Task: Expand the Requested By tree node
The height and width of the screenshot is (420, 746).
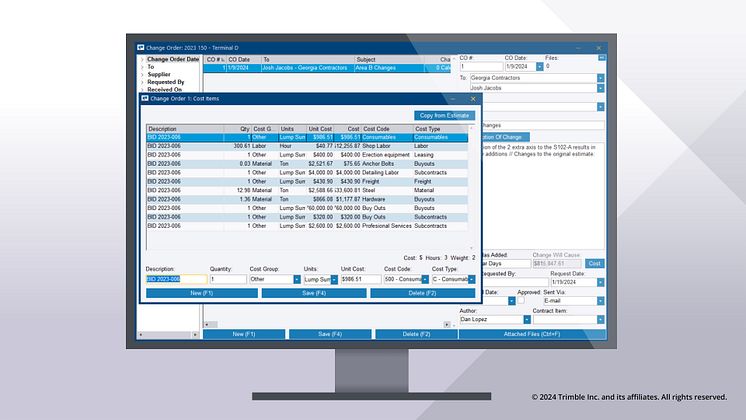Action: point(142,81)
